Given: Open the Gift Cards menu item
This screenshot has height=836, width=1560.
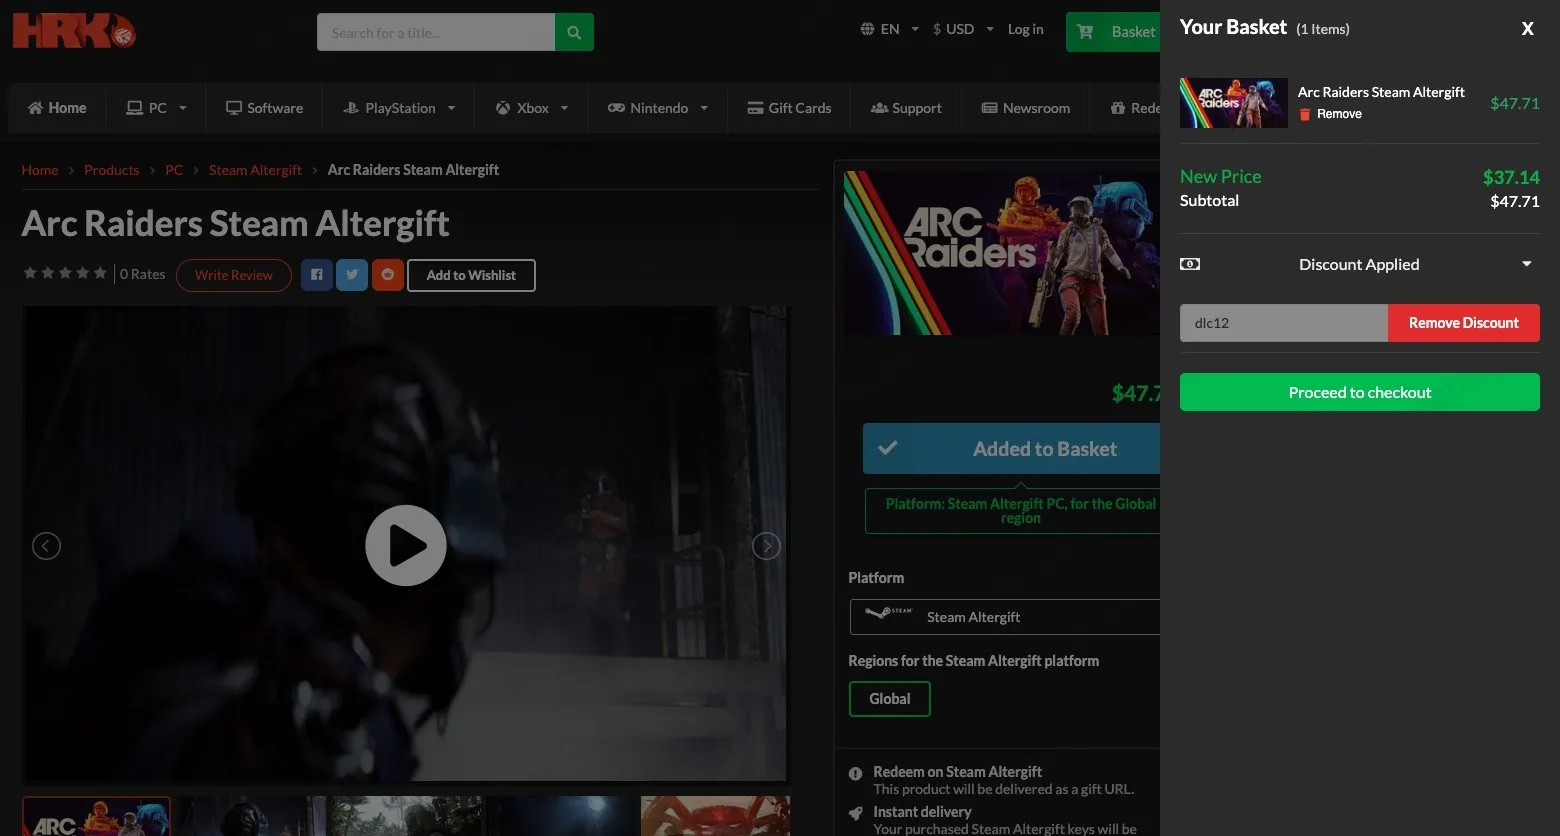Looking at the screenshot, I should [x=789, y=108].
